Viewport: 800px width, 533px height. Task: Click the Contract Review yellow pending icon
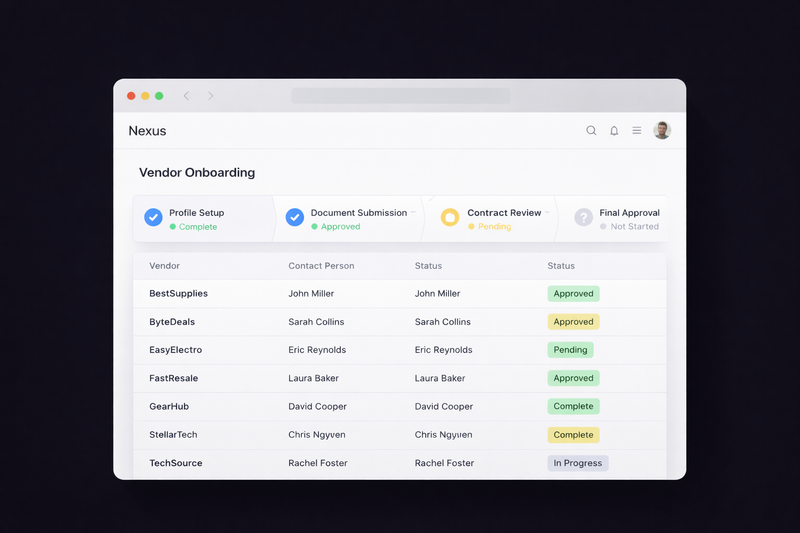click(x=450, y=217)
